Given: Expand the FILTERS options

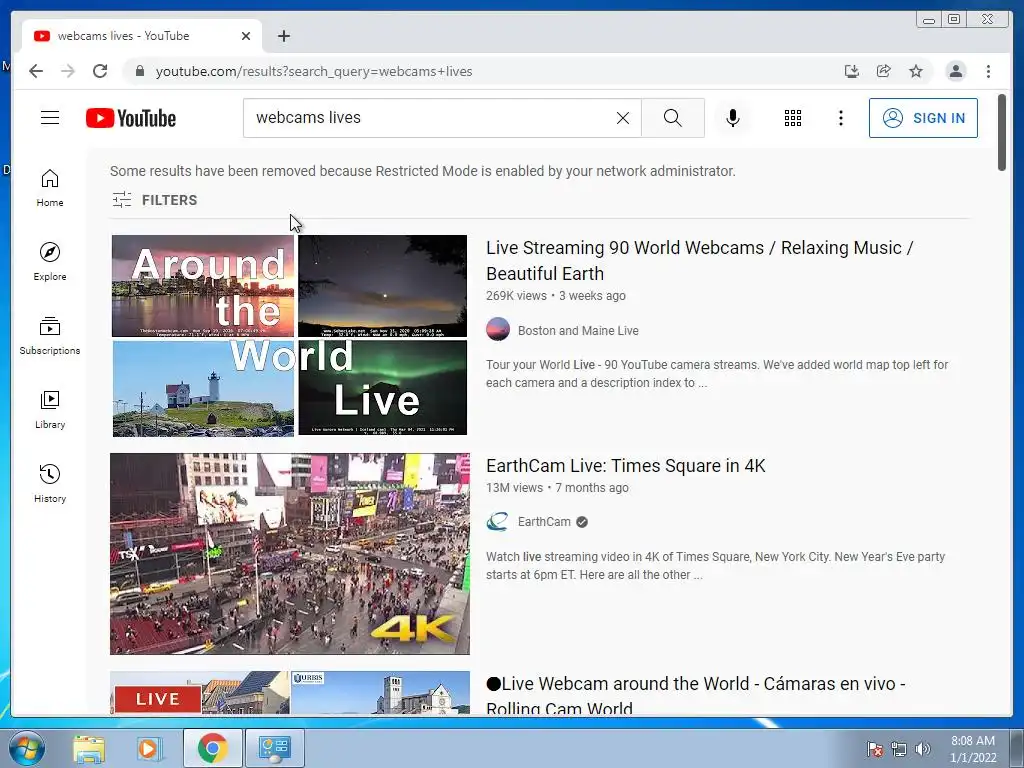Looking at the screenshot, I should tap(155, 200).
